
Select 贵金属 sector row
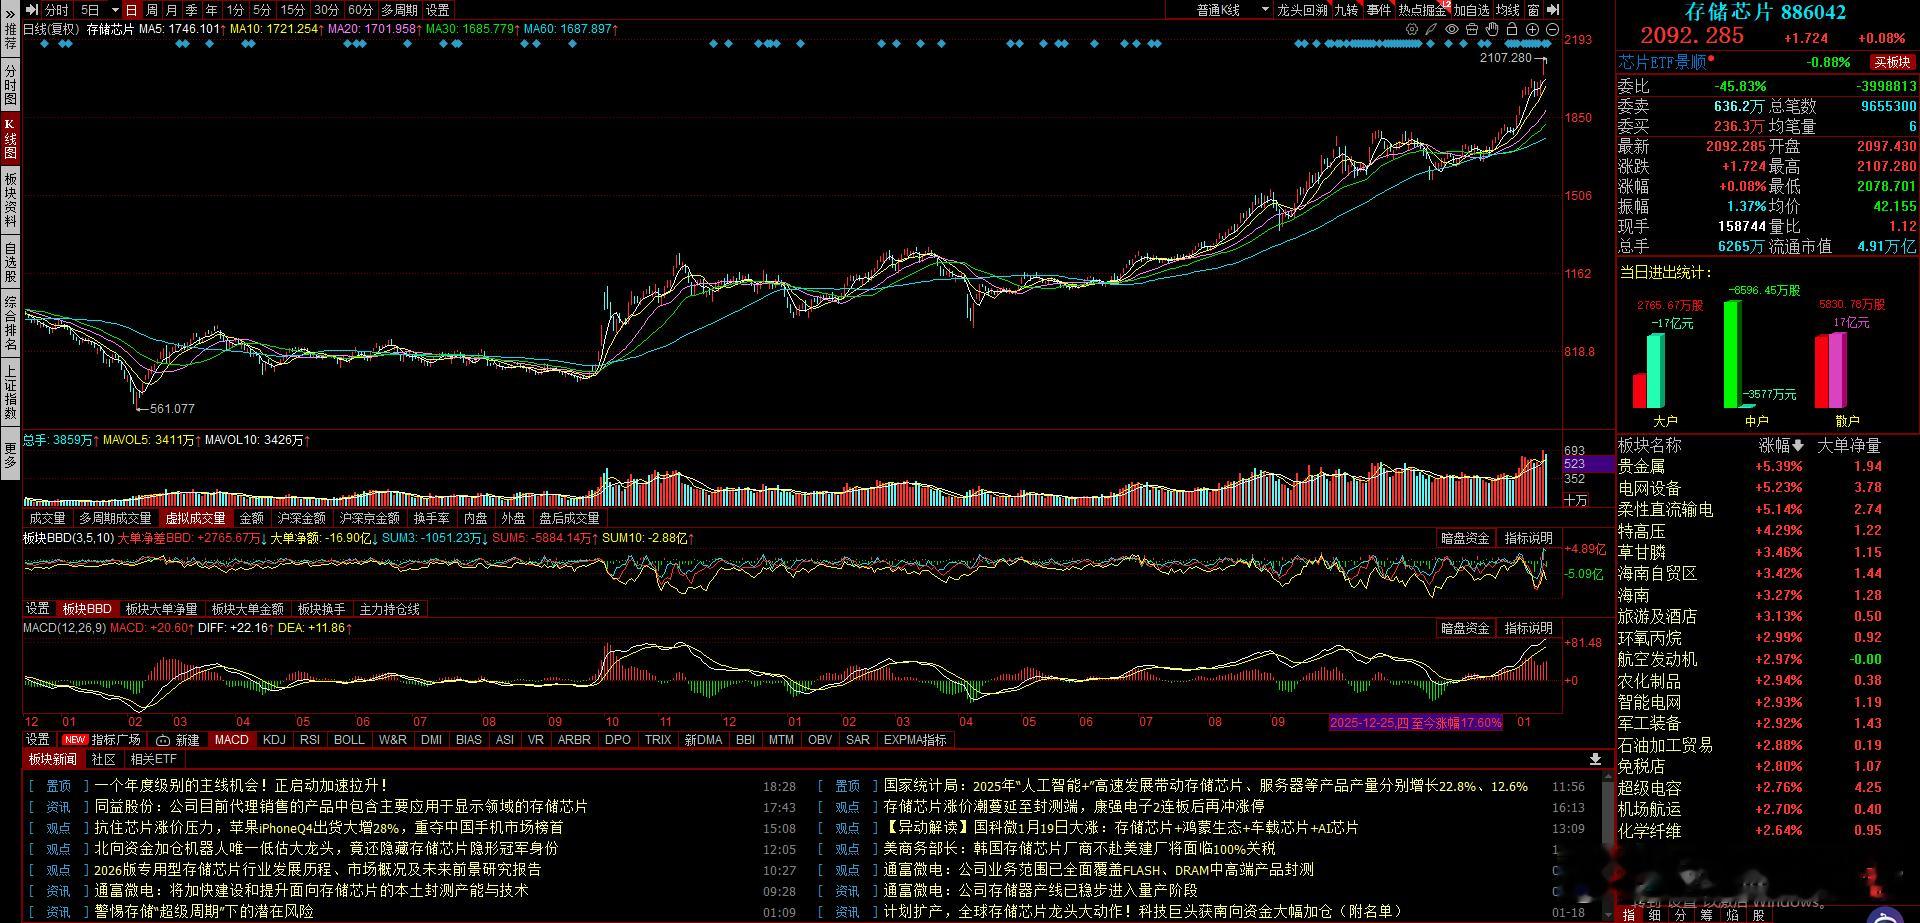point(1766,467)
